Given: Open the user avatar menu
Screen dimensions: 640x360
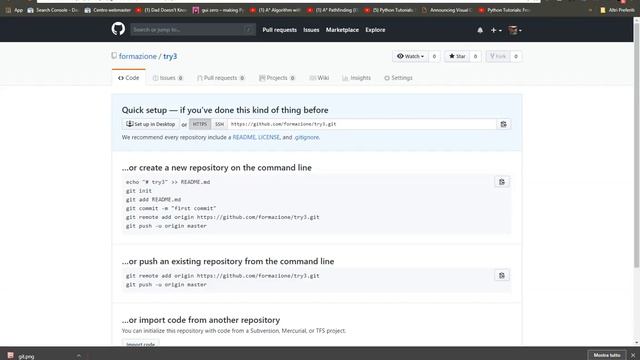Looking at the screenshot, I should click(x=515, y=30).
